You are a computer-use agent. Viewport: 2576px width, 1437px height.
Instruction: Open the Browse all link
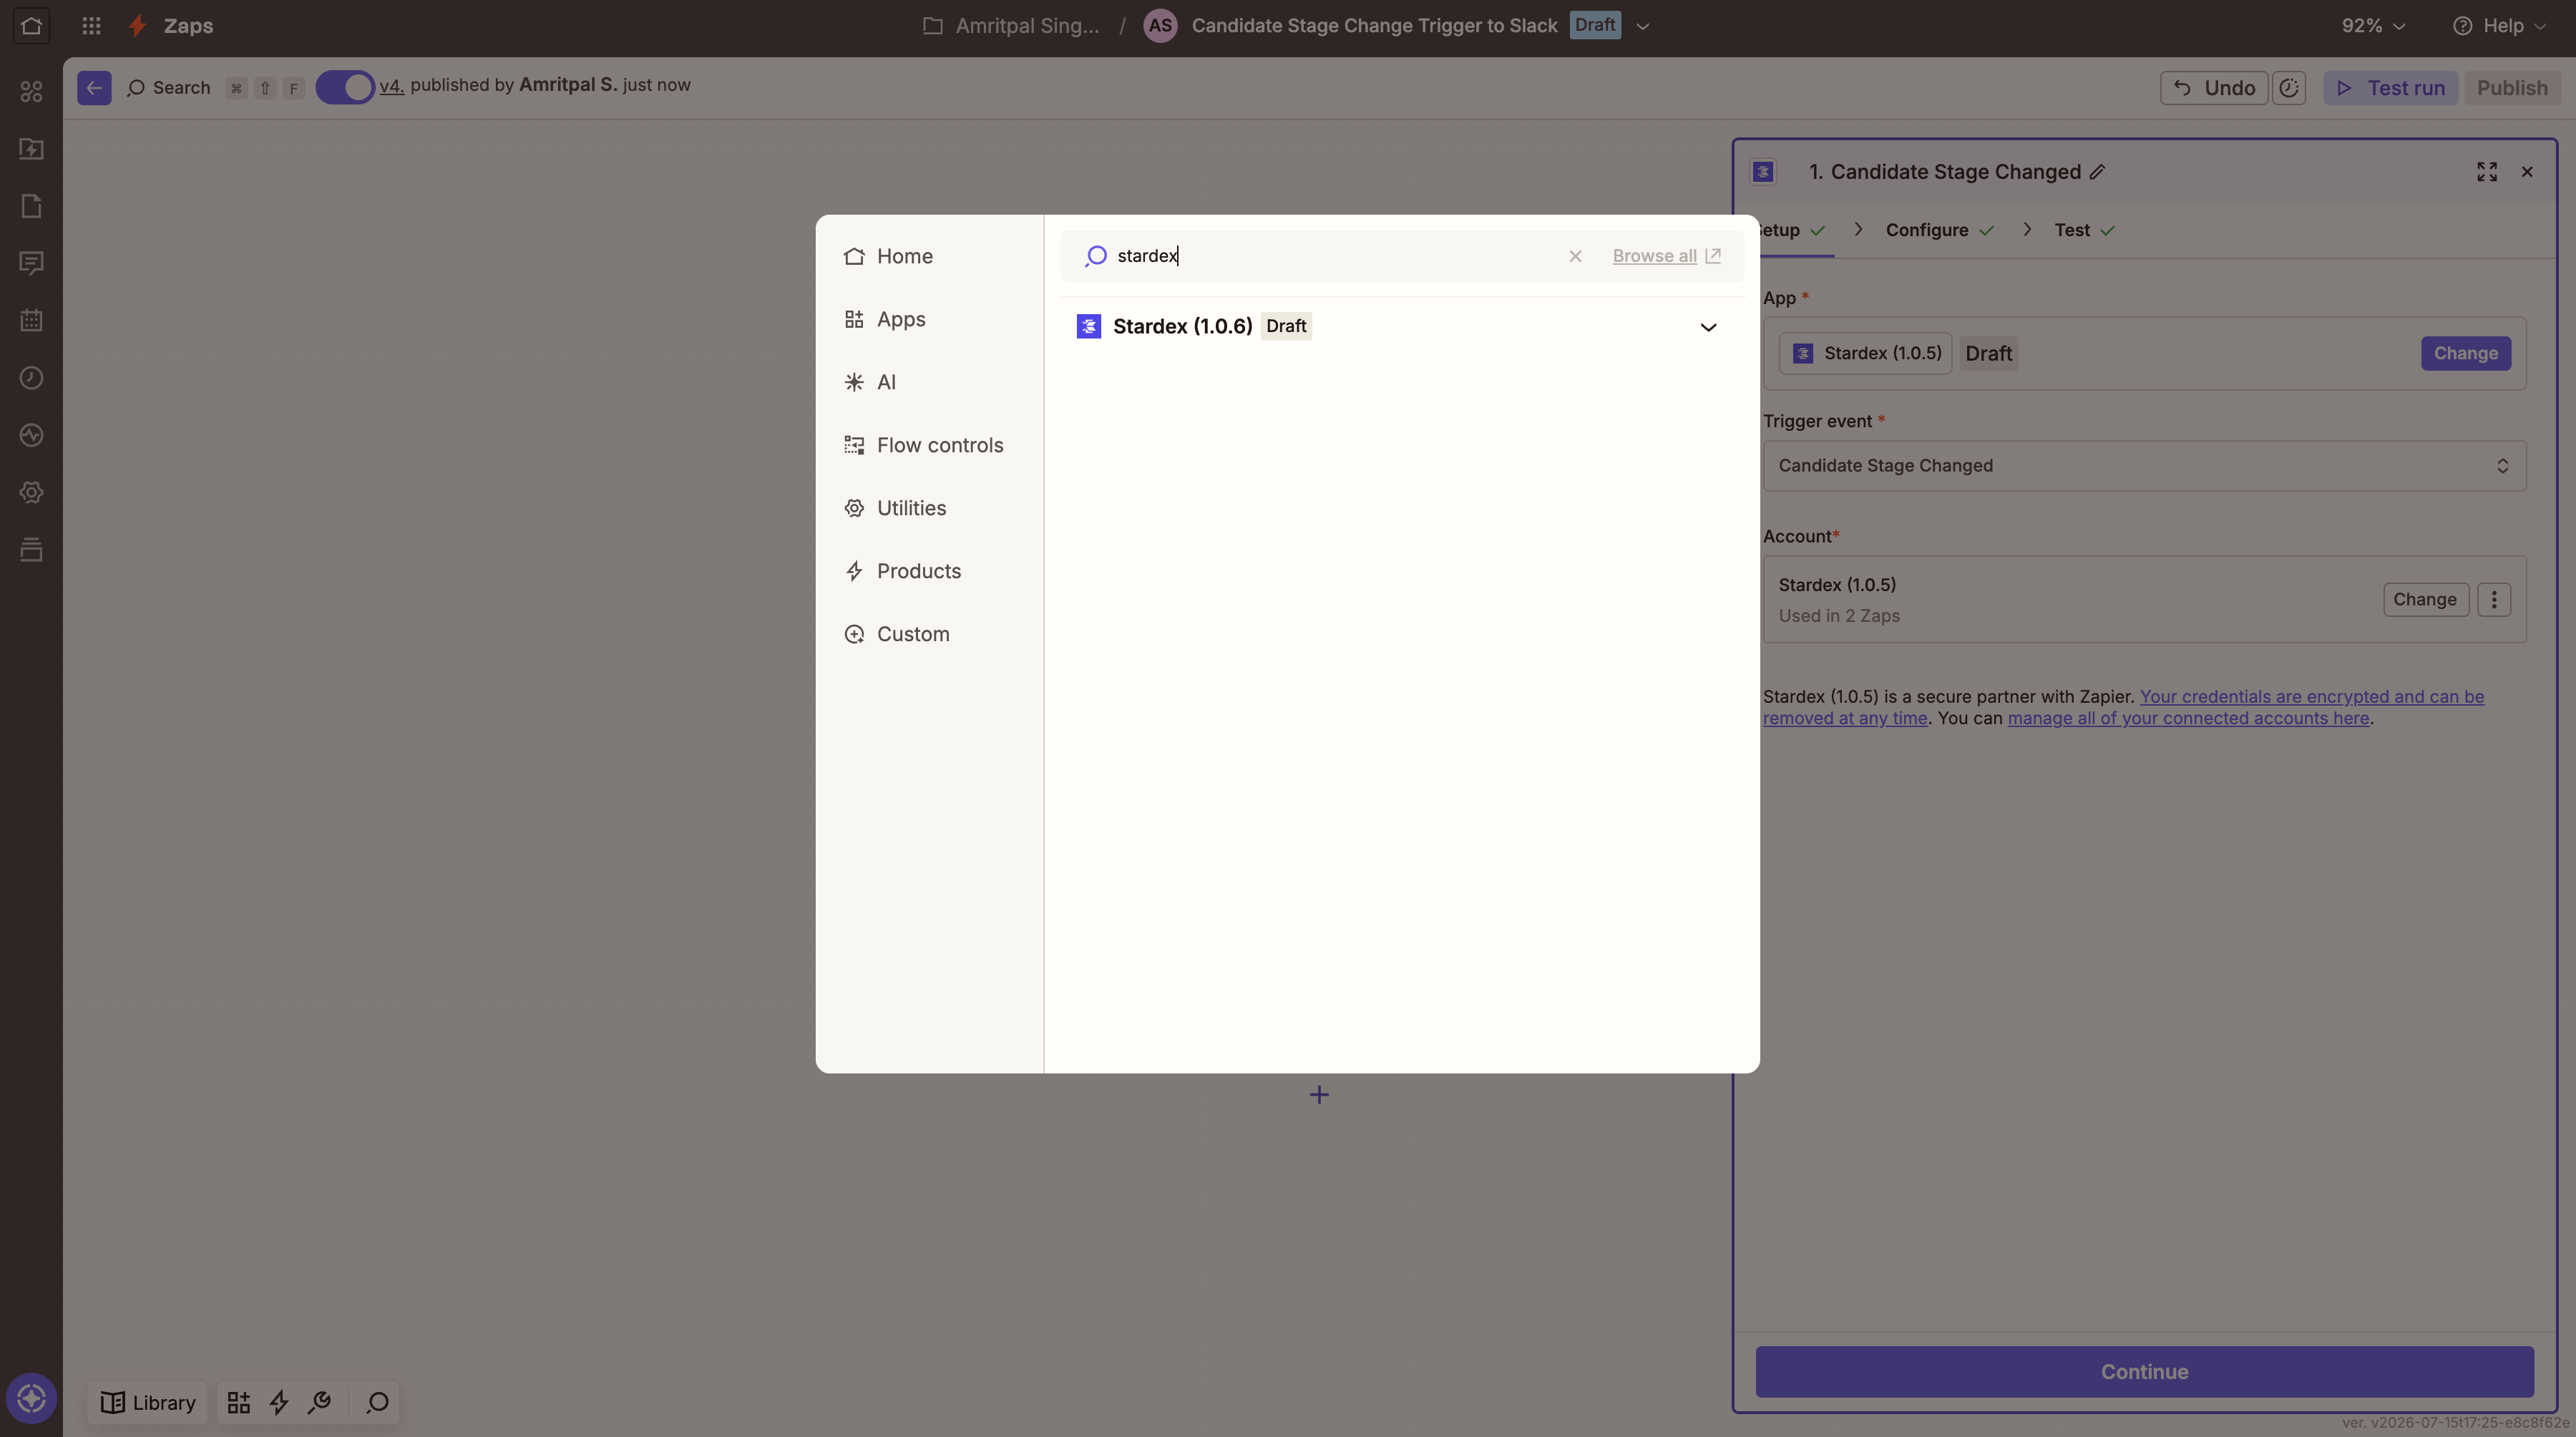pyautogui.click(x=1666, y=256)
